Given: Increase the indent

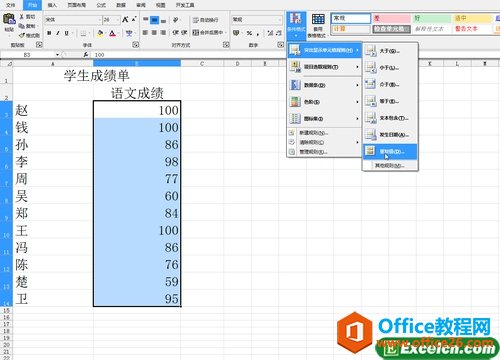Looking at the screenshot, I should click(x=184, y=33).
